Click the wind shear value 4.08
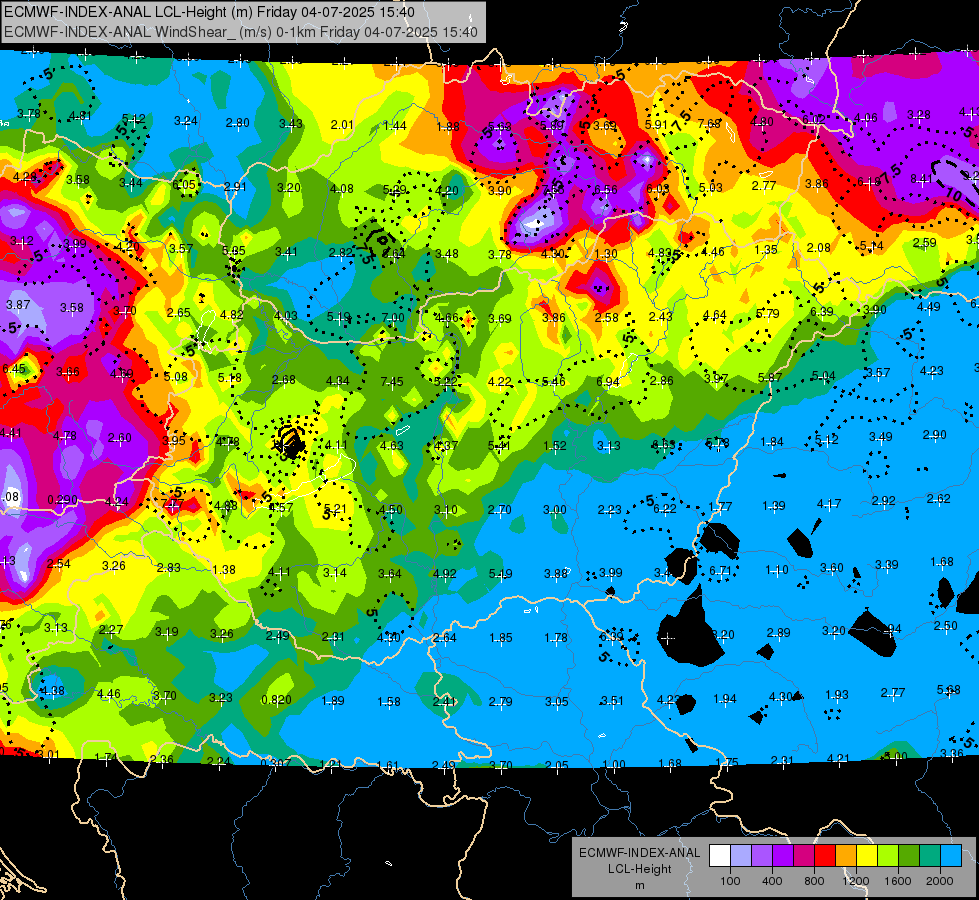This screenshot has height=900, width=979. [342, 189]
